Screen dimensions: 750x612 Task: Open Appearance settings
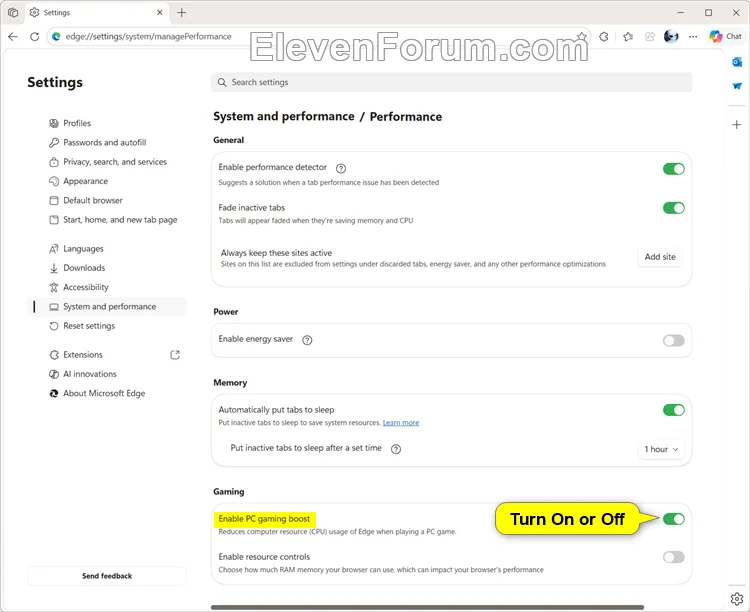[108, 181]
